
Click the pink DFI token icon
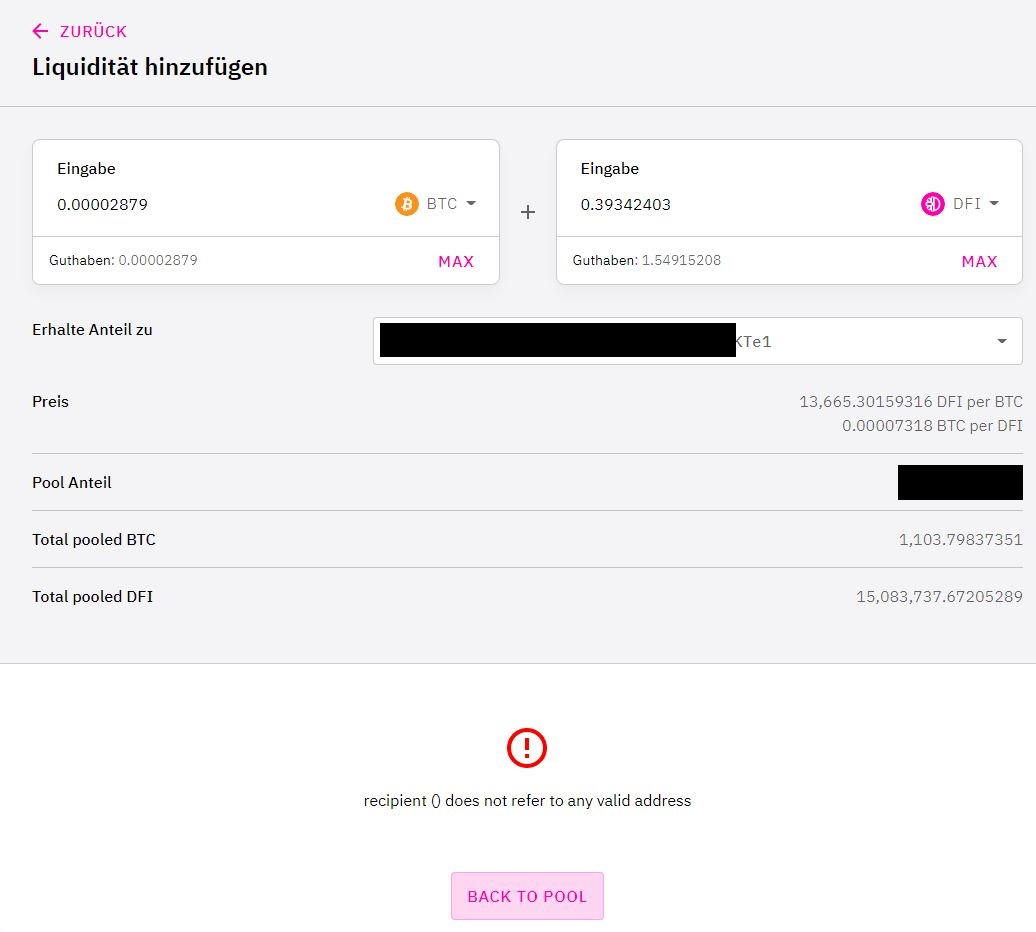[932, 203]
